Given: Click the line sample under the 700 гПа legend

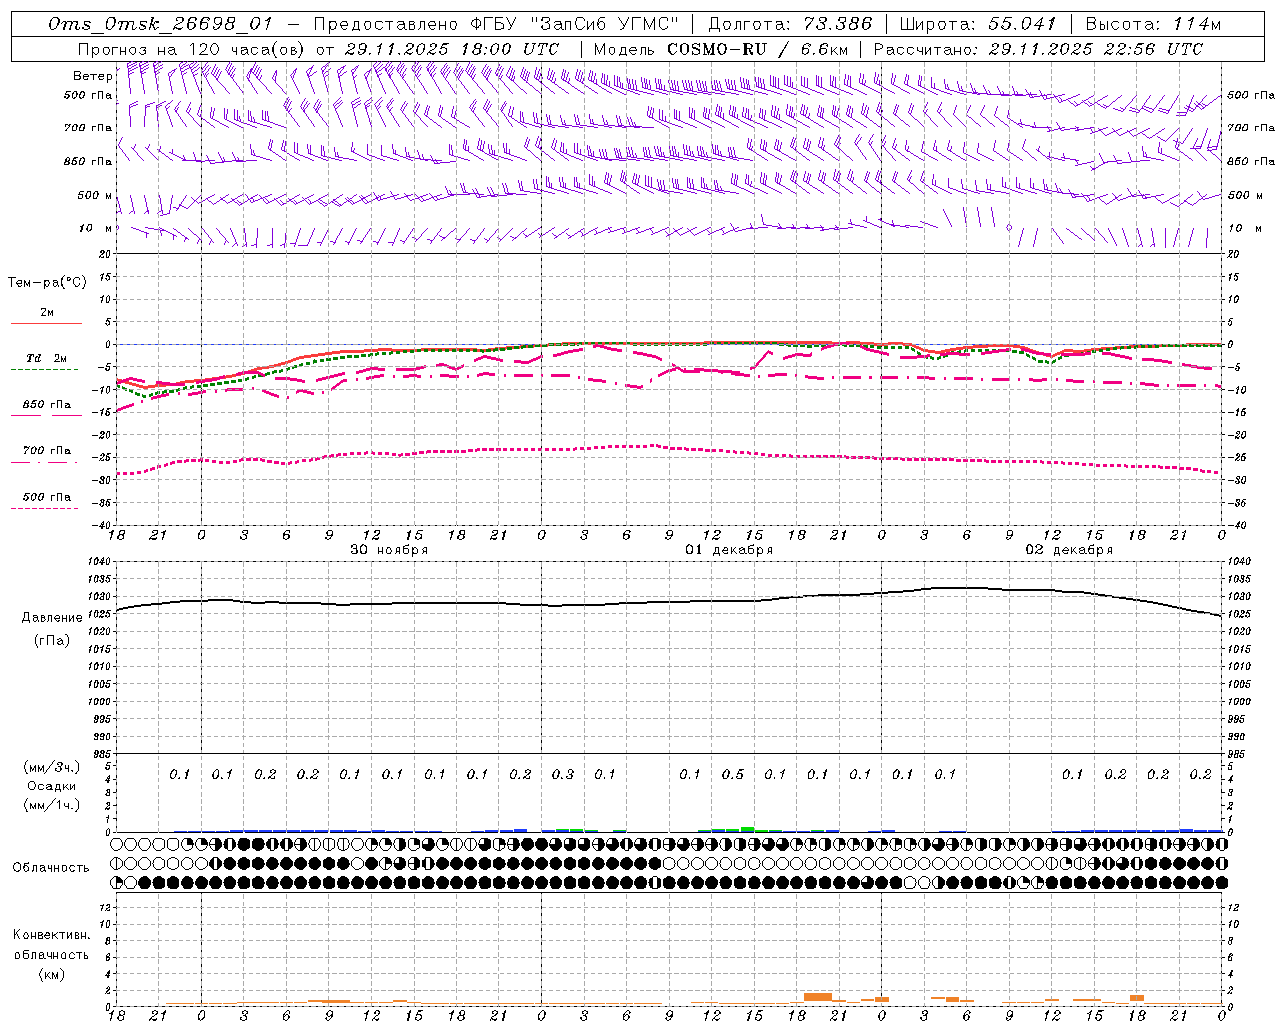Looking at the screenshot, I should pos(45,462).
